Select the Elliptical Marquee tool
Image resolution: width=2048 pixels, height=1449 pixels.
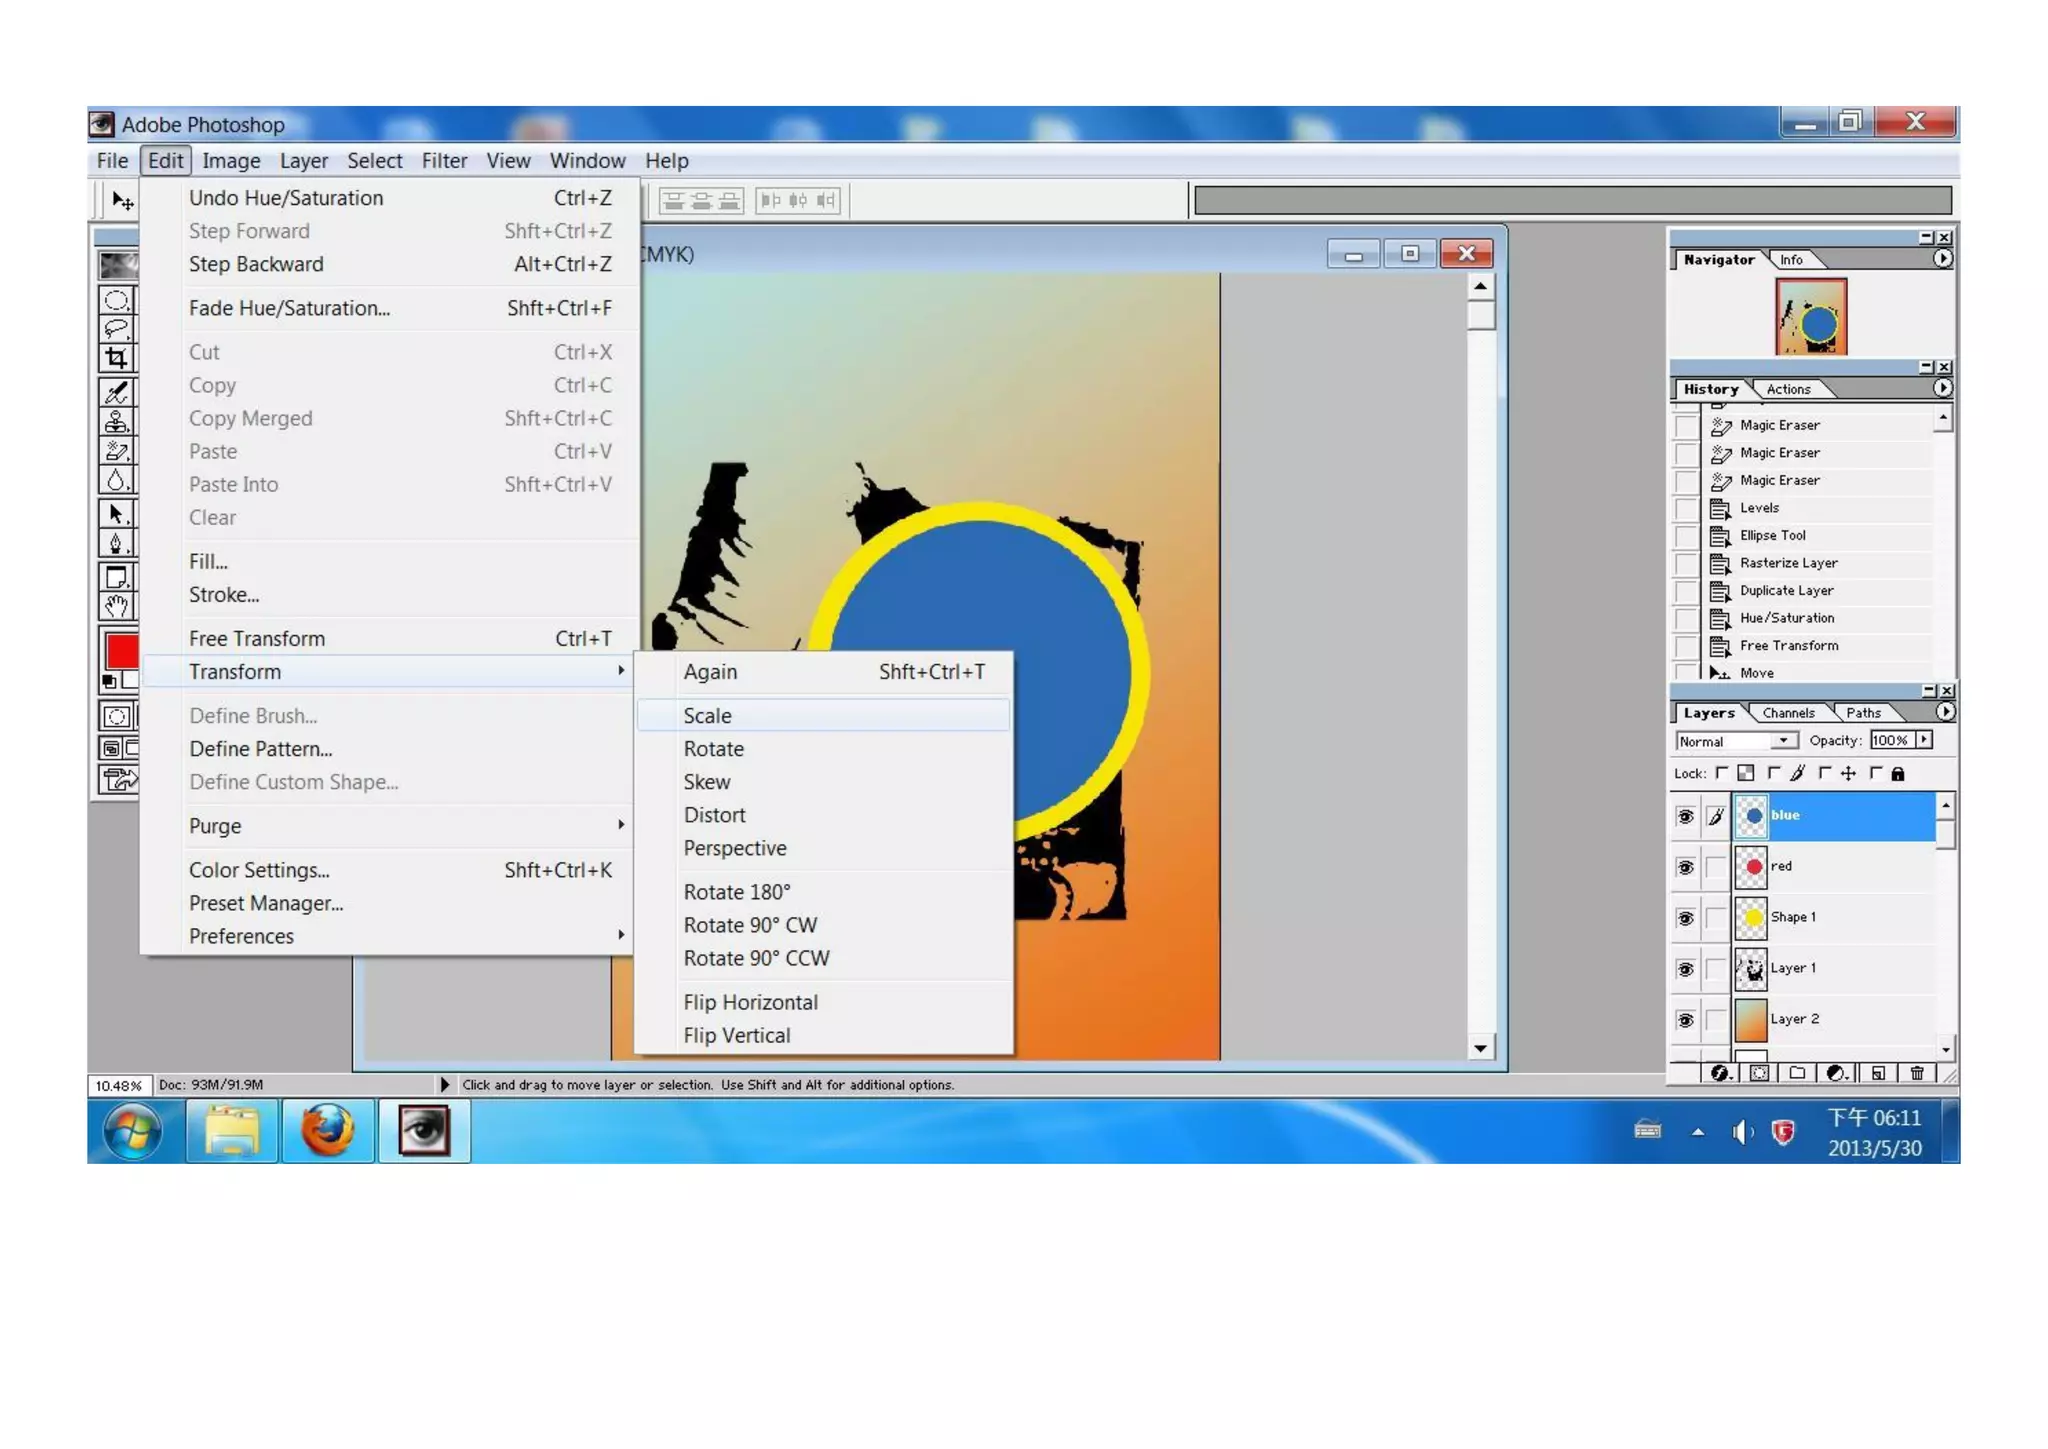coord(116,300)
